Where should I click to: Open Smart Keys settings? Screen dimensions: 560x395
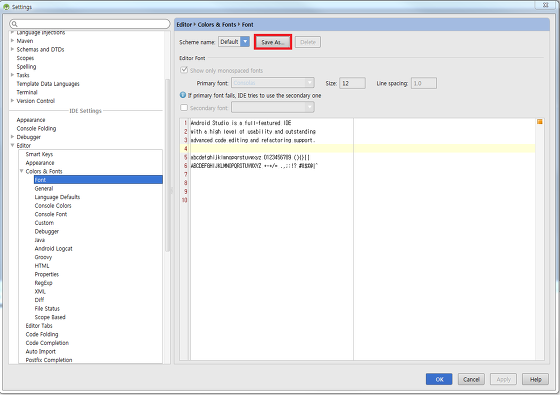[39, 154]
